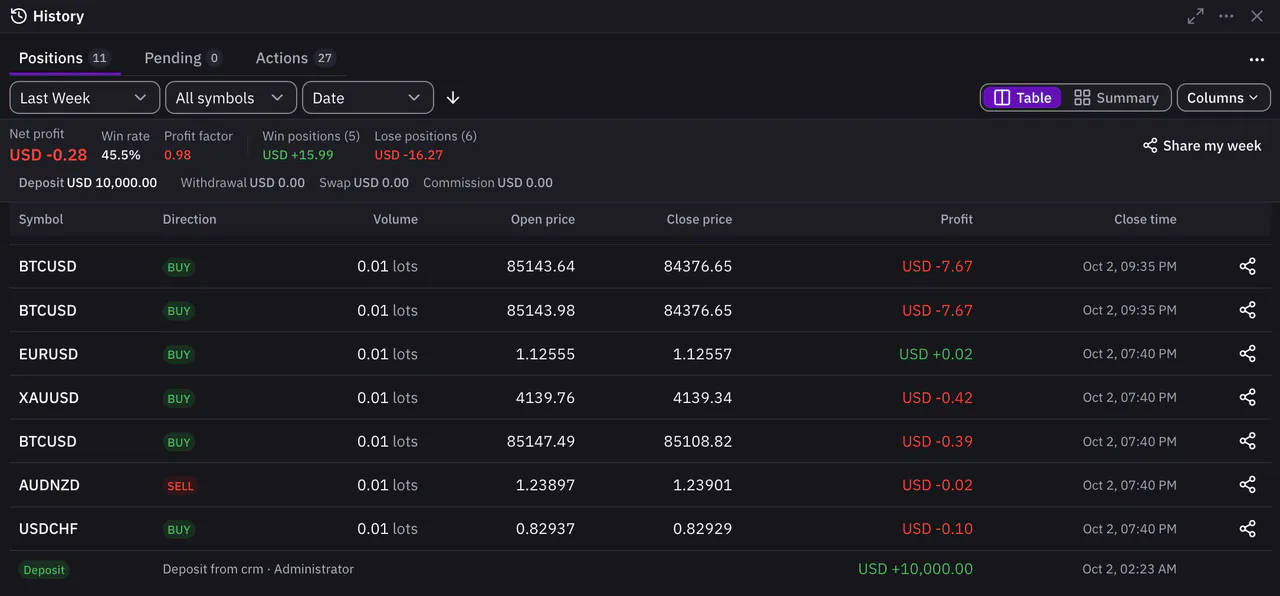Click the XAUUSD open price 4139.76
This screenshot has height=596, width=1280.
546,398
